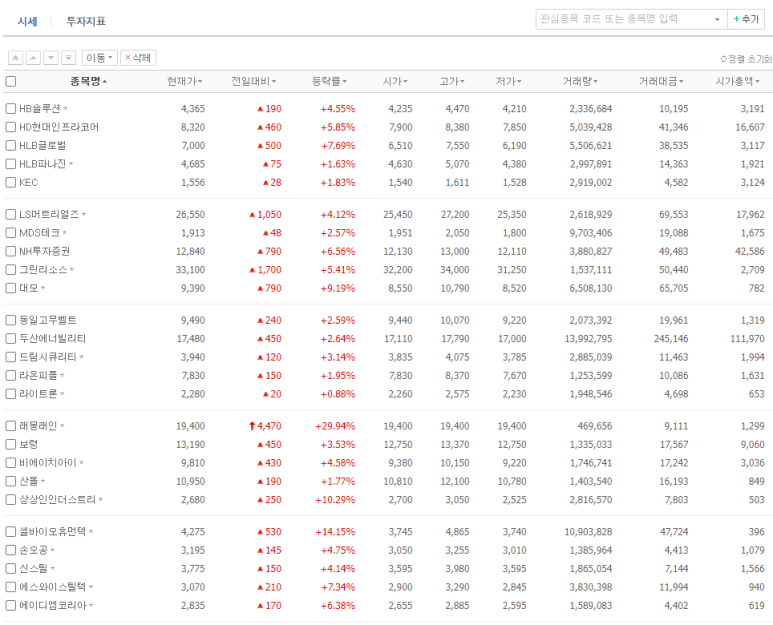Check the 대모 row checkbox

pyautogui.click(x=10, y=288)
